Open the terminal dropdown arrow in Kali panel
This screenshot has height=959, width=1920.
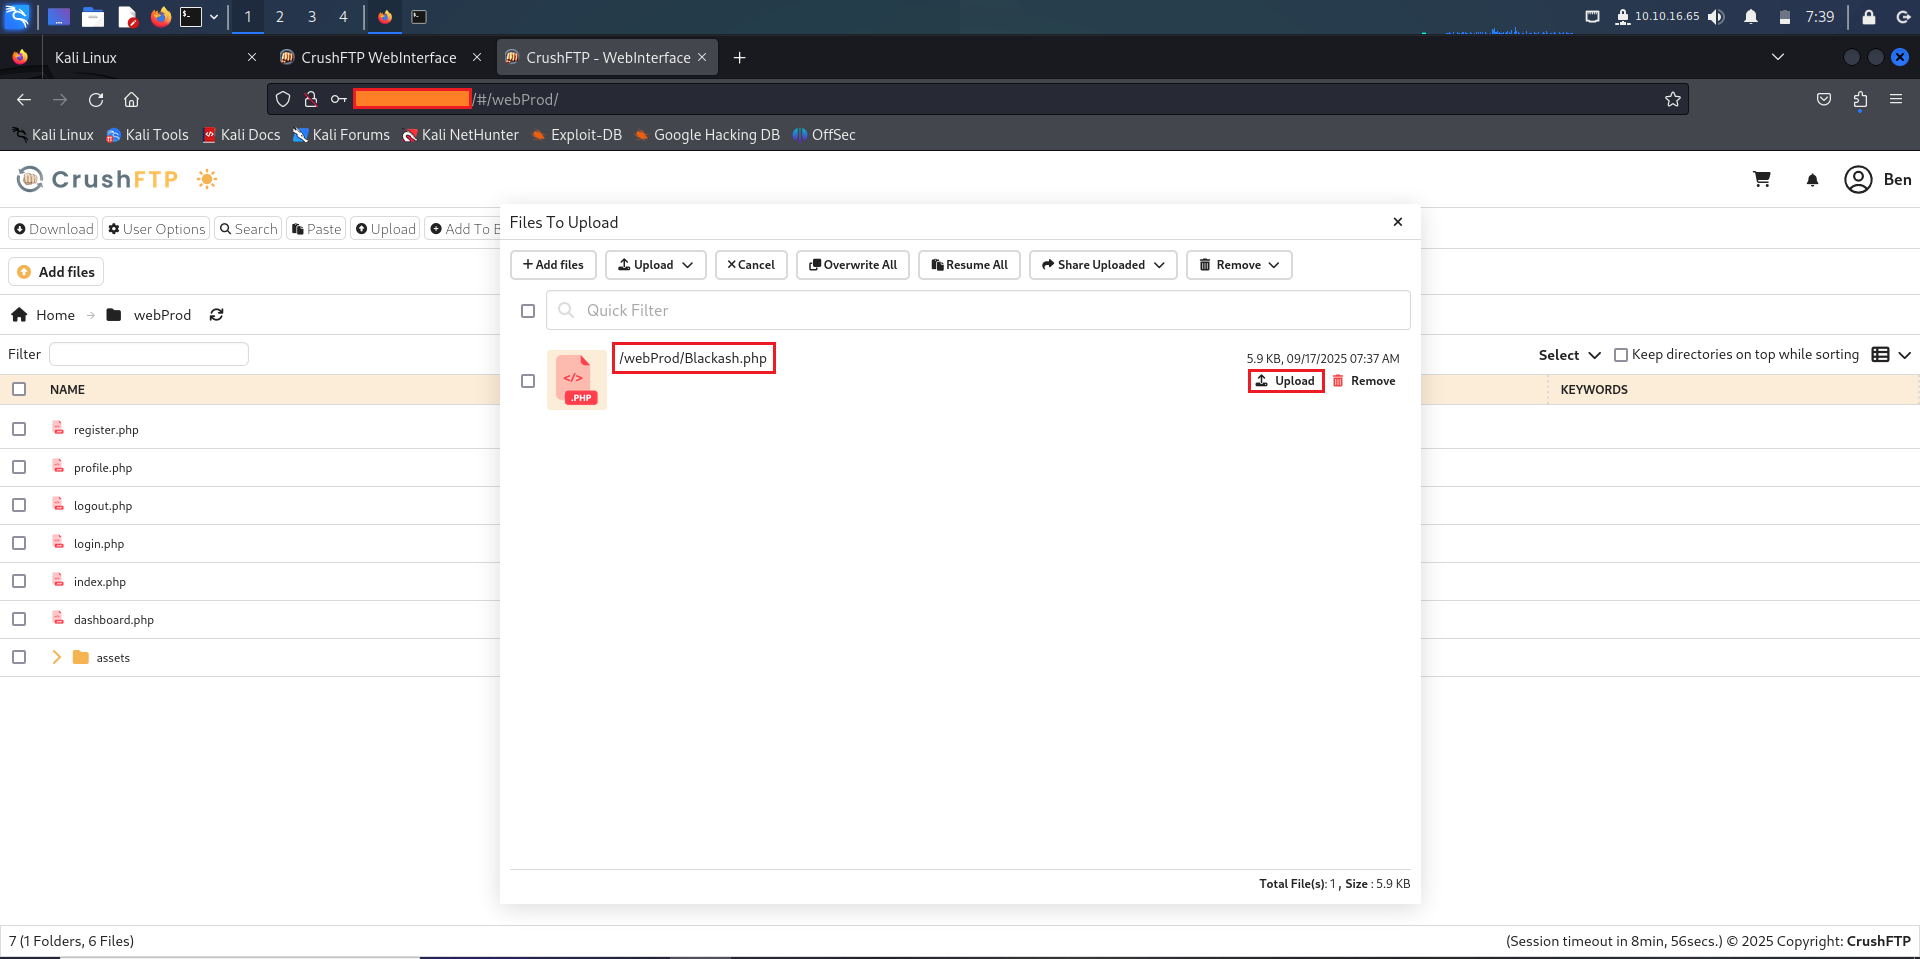(214, 16)
